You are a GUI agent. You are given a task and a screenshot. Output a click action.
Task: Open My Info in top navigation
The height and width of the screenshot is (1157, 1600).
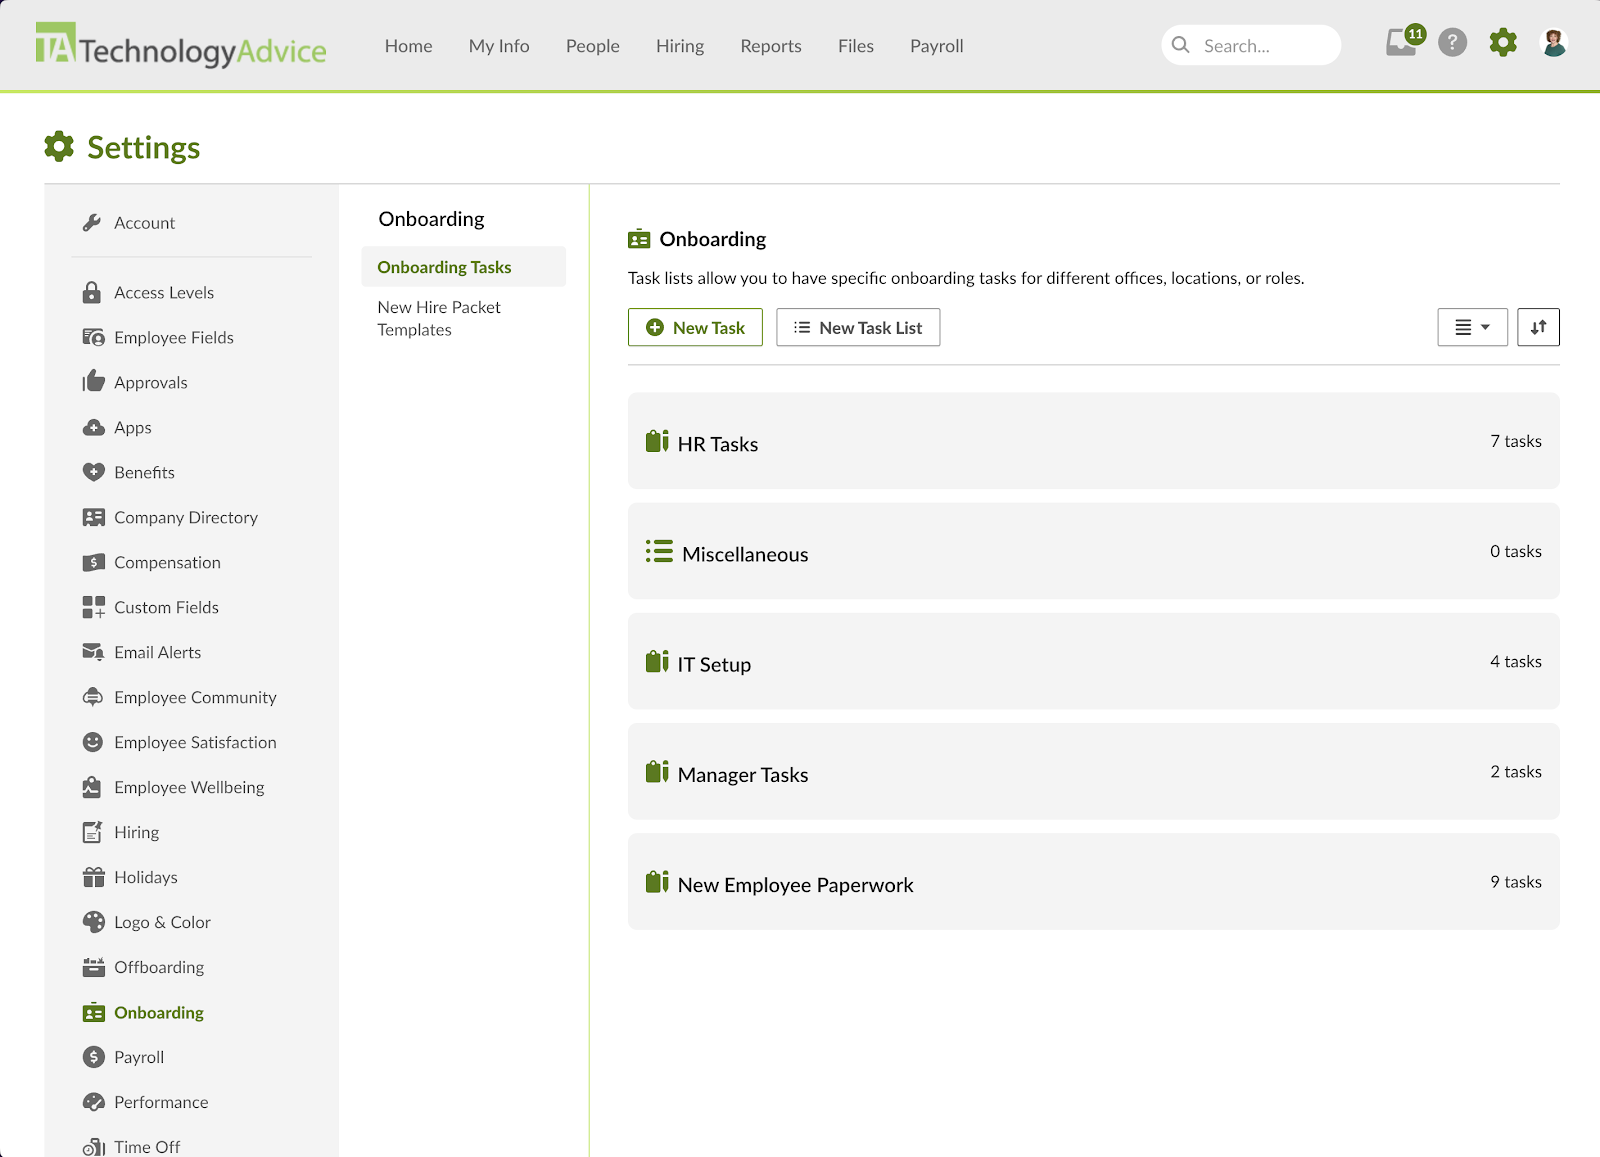click(x=499, y=46)
